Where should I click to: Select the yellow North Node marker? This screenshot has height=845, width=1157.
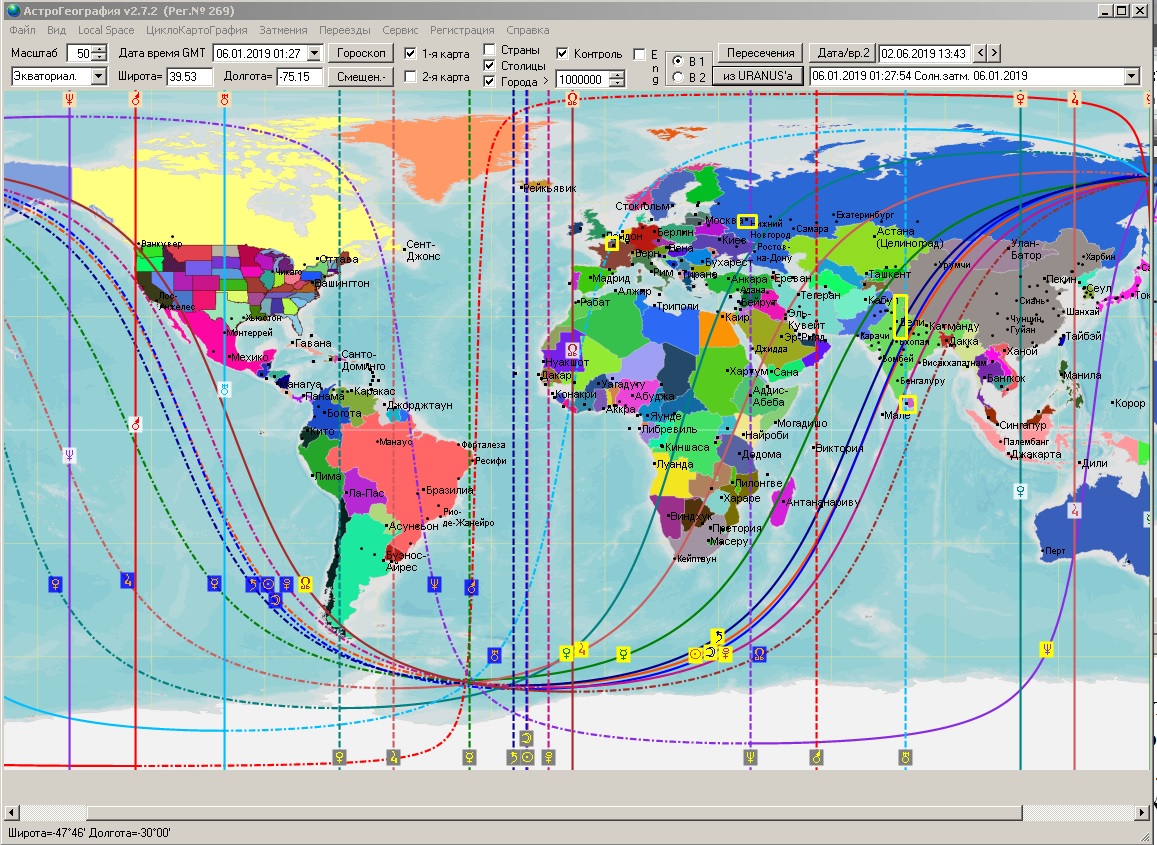coord(305,583)
